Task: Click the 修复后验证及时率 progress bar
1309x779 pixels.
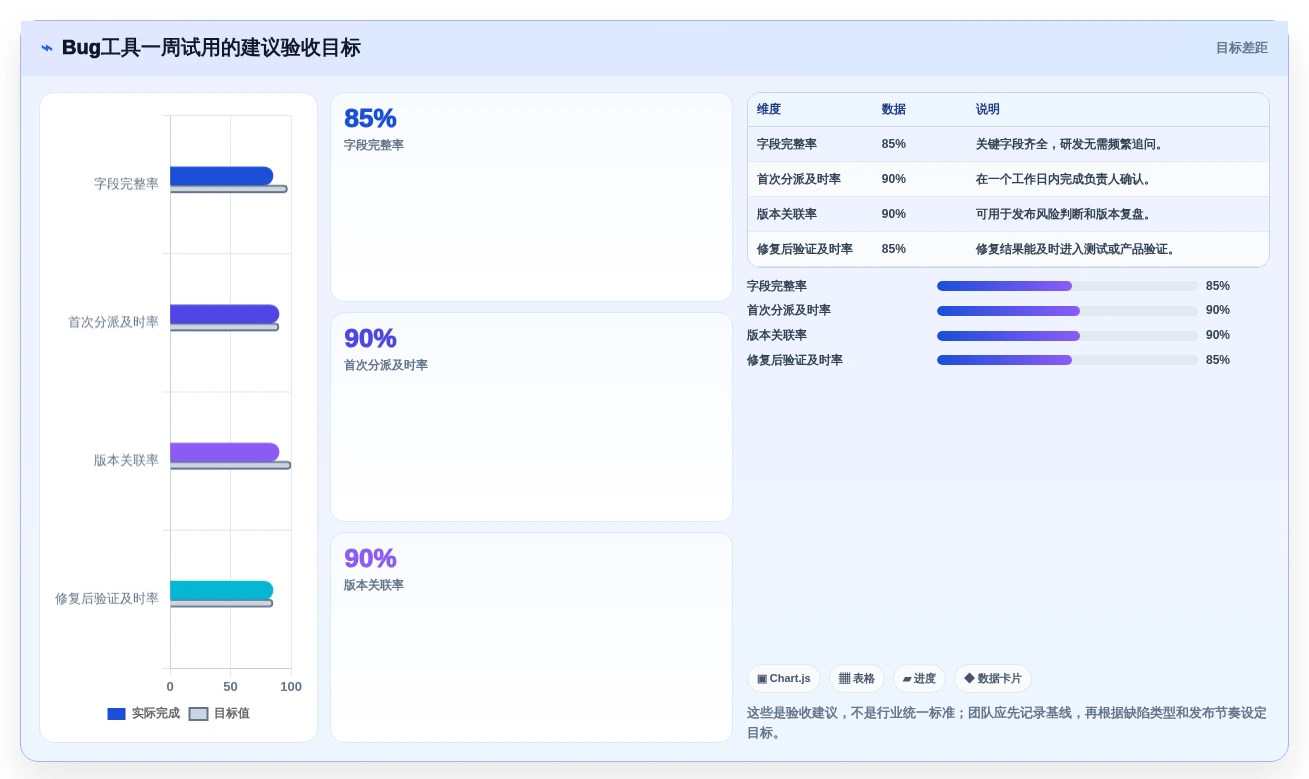Action: point(1067,360)
